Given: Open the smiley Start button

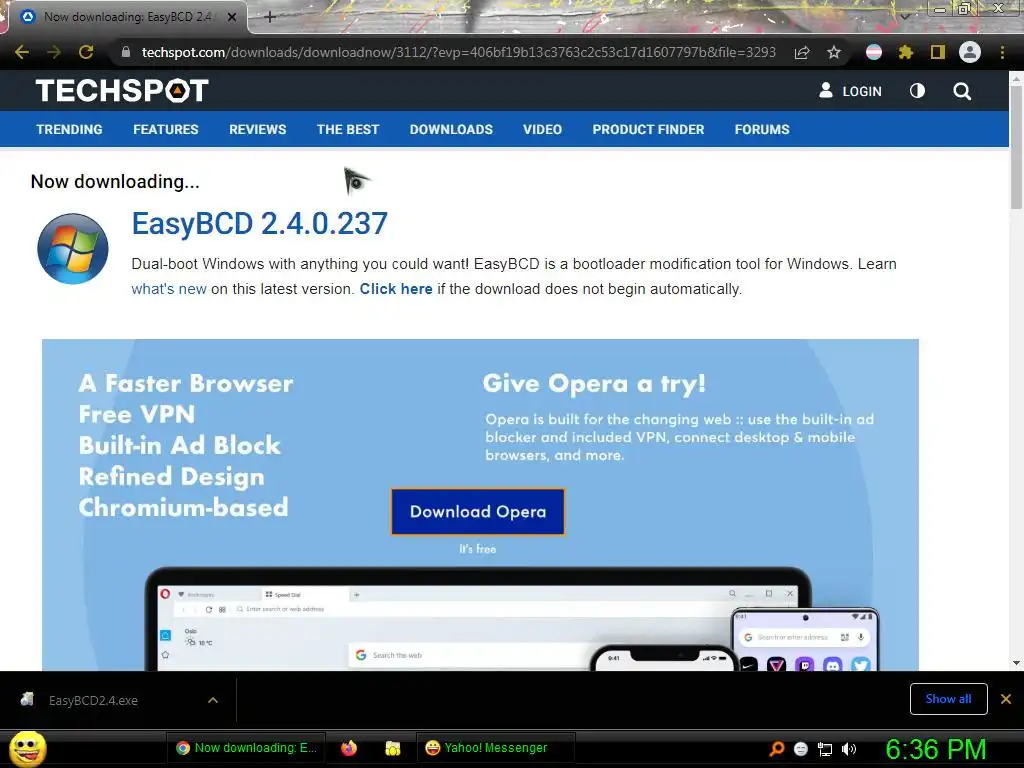Looking at the screenshot, I should point(27,748).
